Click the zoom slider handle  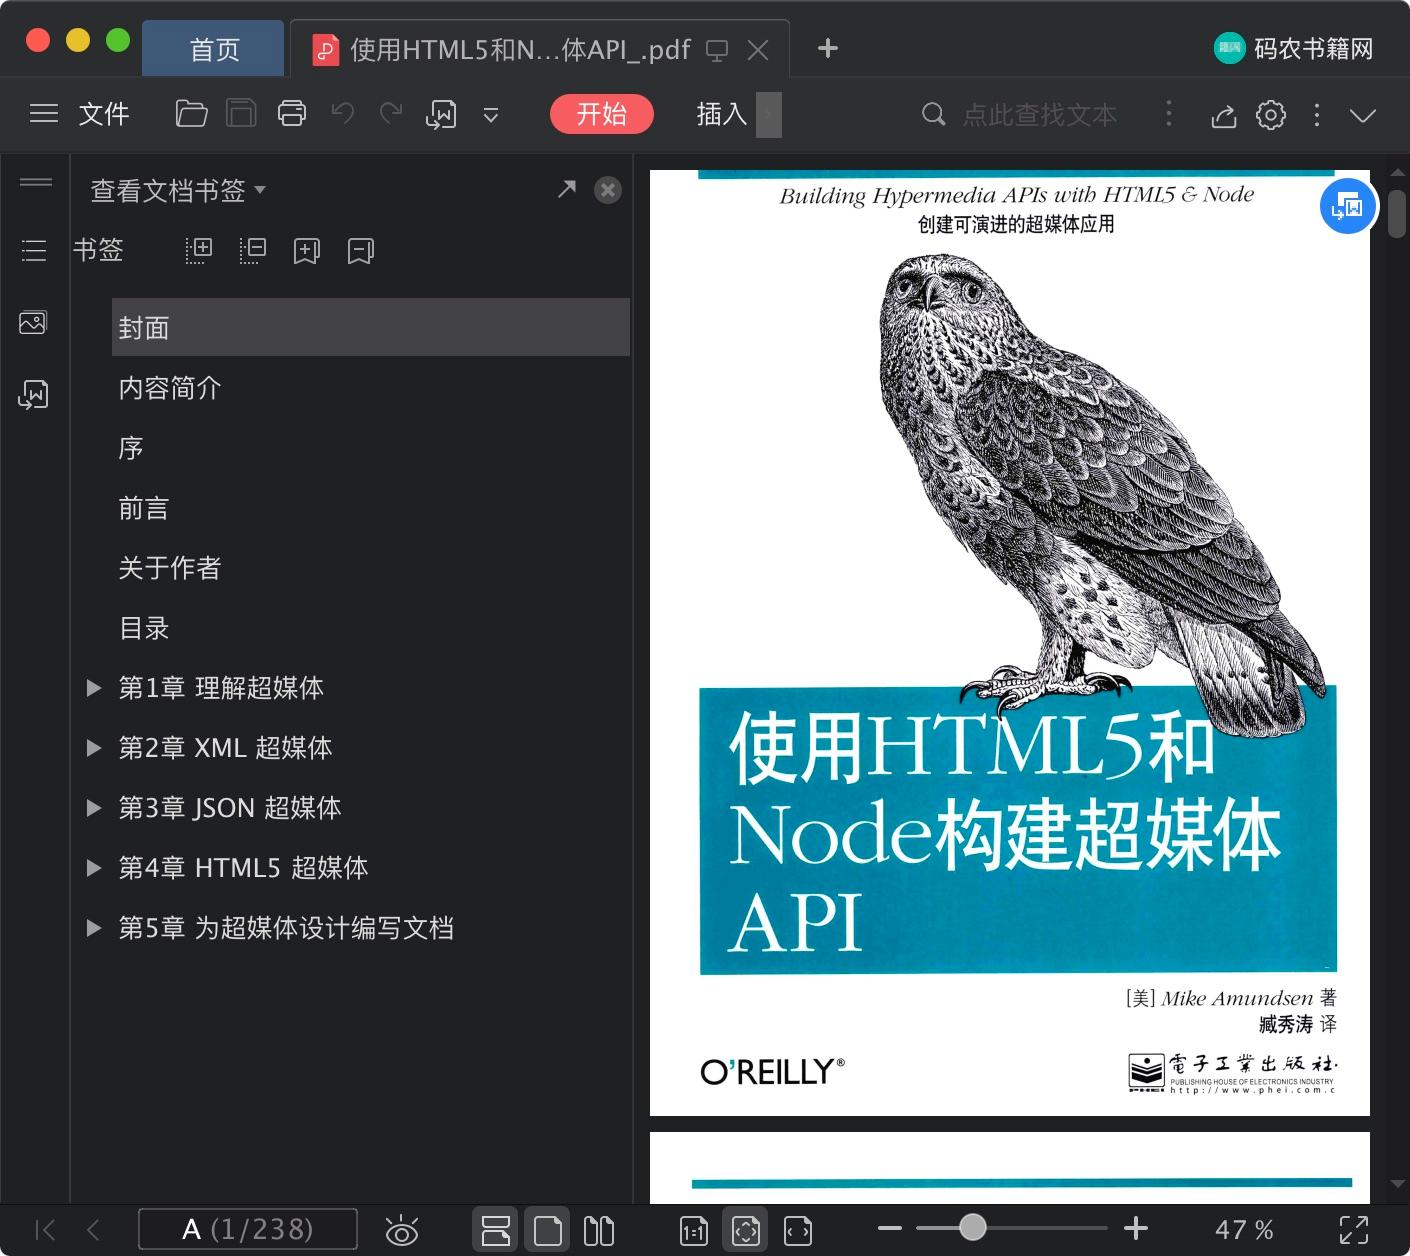(972, 1227)
